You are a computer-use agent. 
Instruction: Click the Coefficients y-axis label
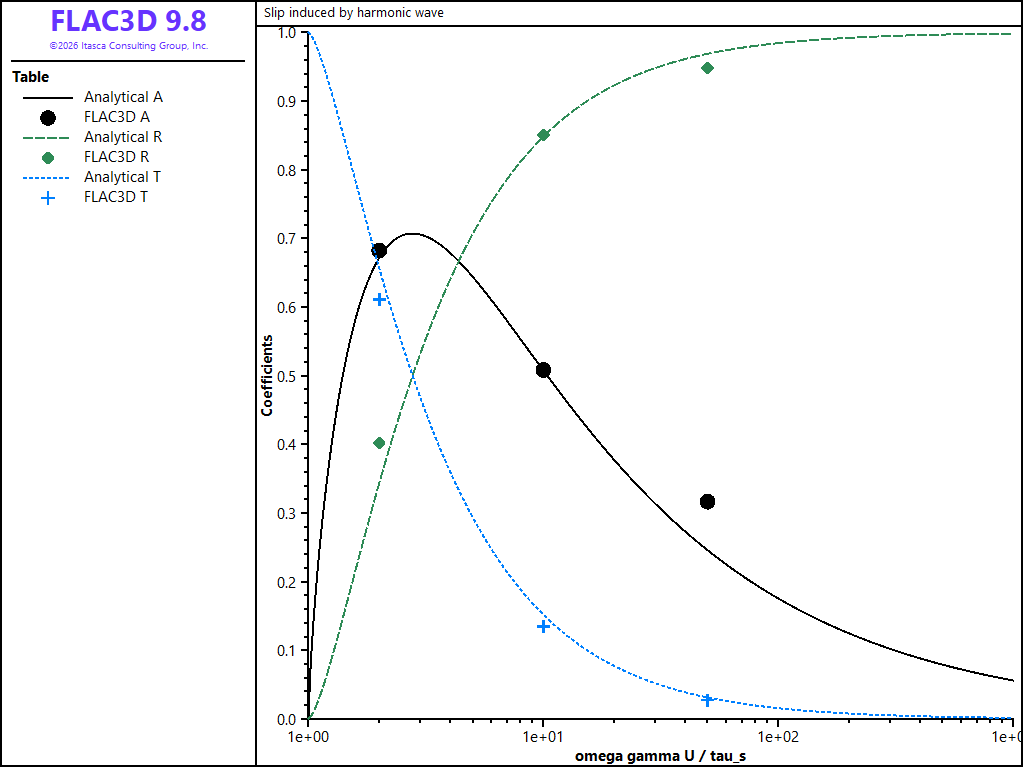coord(267,376)
